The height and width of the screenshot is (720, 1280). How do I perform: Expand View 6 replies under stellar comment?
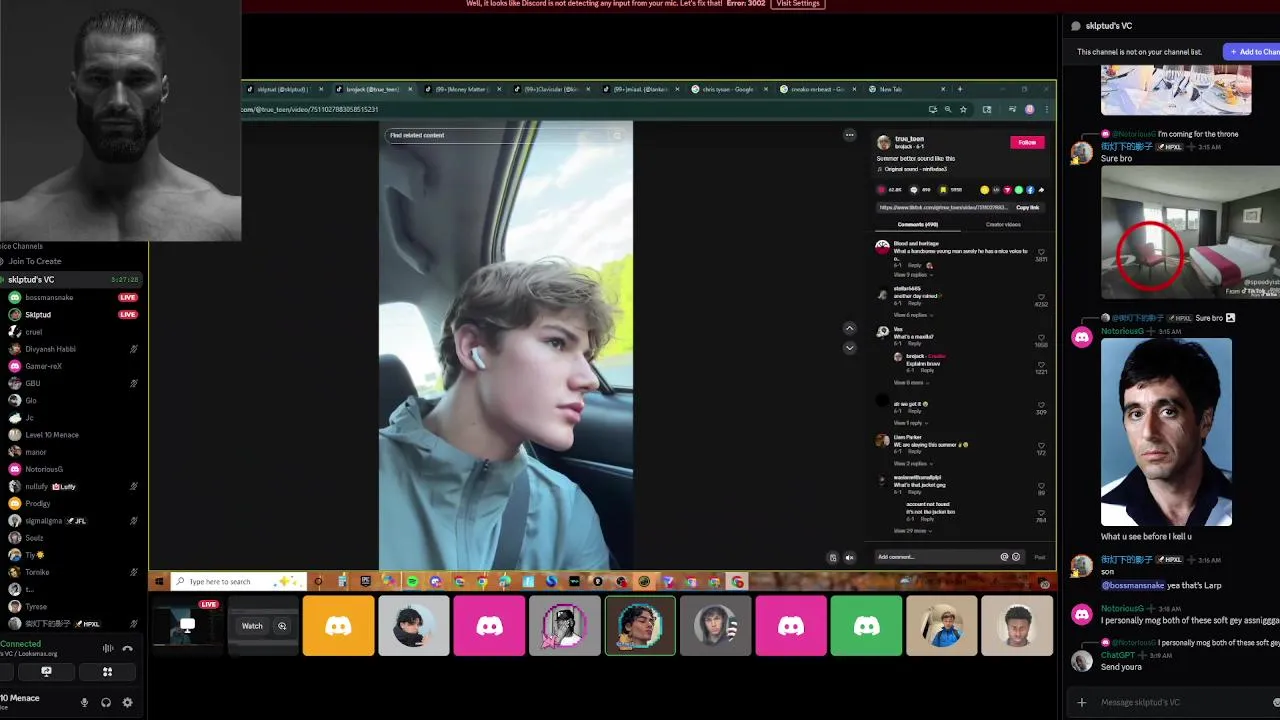pyautogui.click(x=911, y=315)
